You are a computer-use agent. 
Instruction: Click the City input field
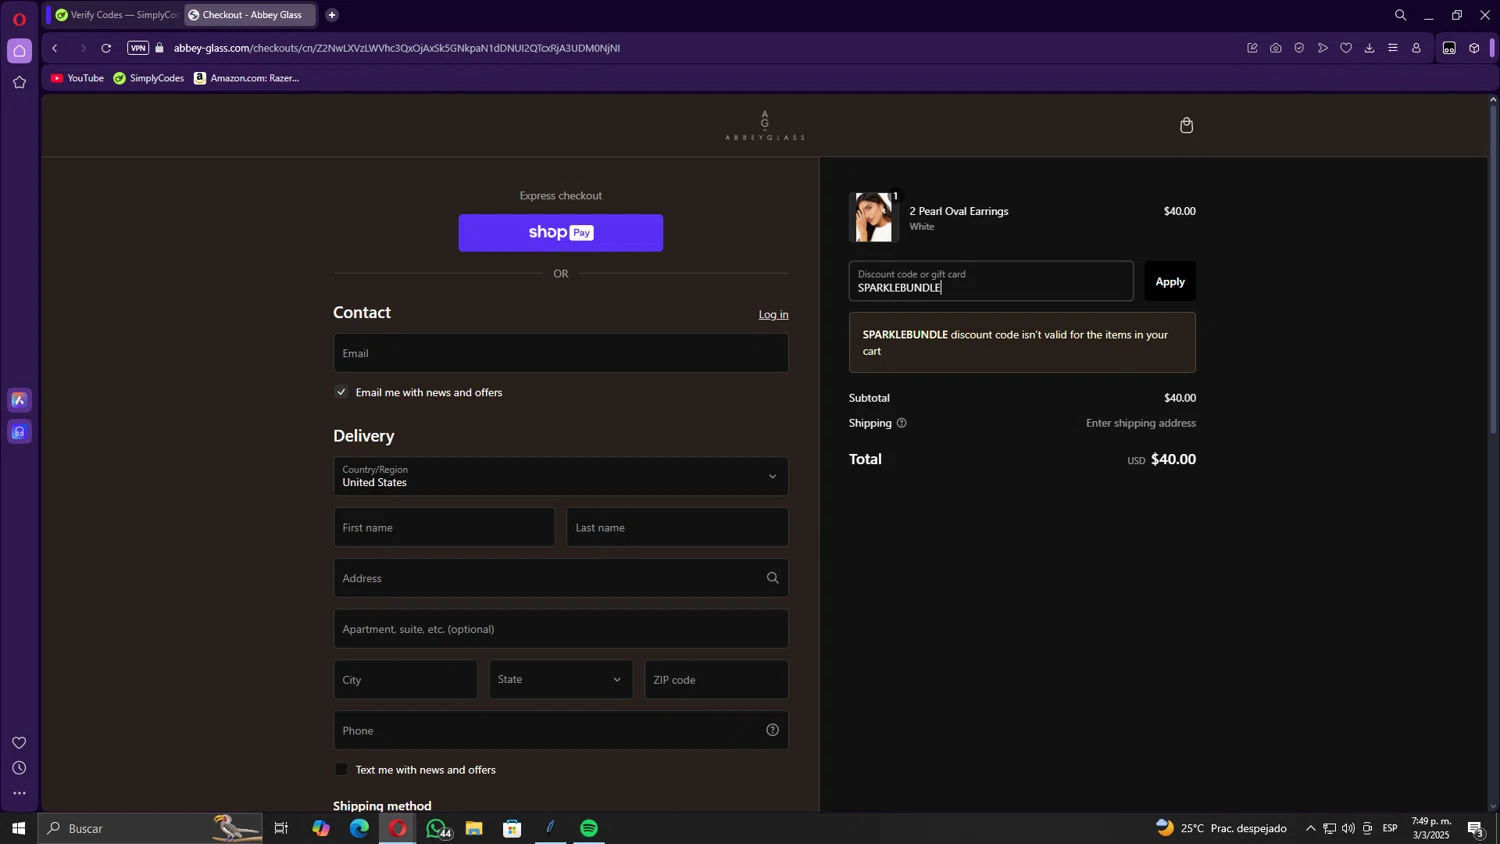405,679
